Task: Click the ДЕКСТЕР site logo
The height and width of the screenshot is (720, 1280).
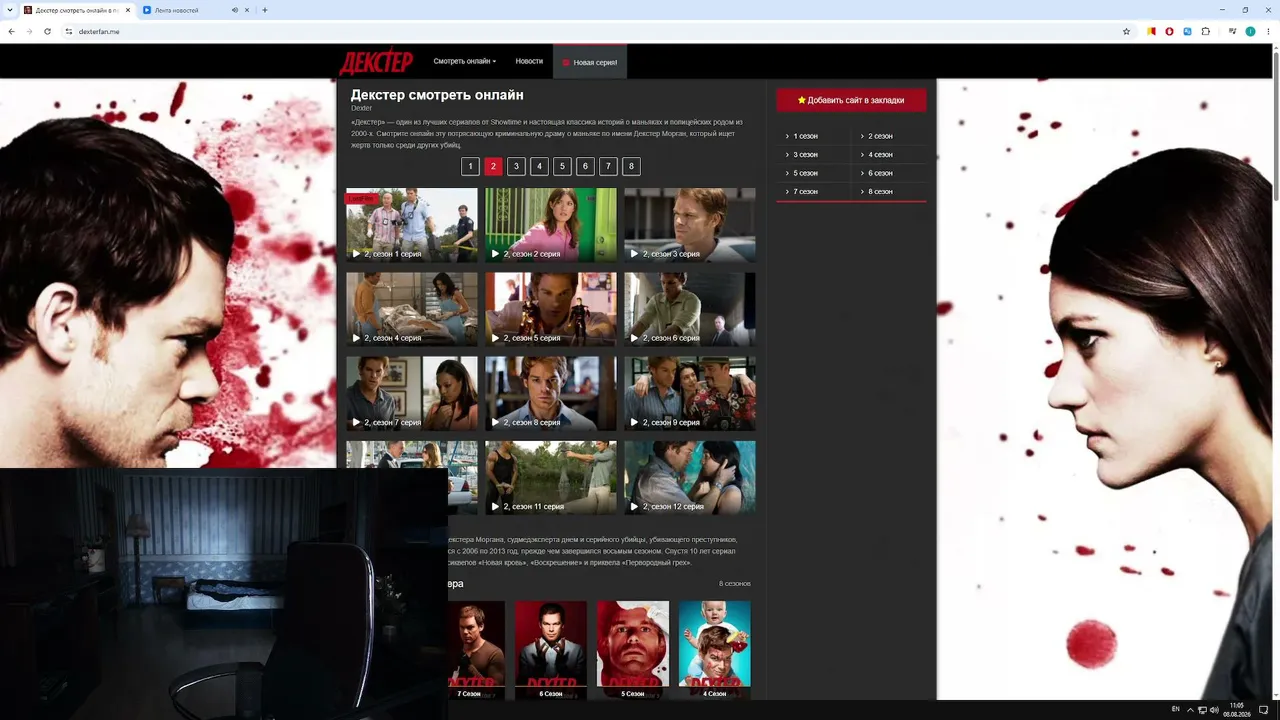Action: tap(376, 62)
